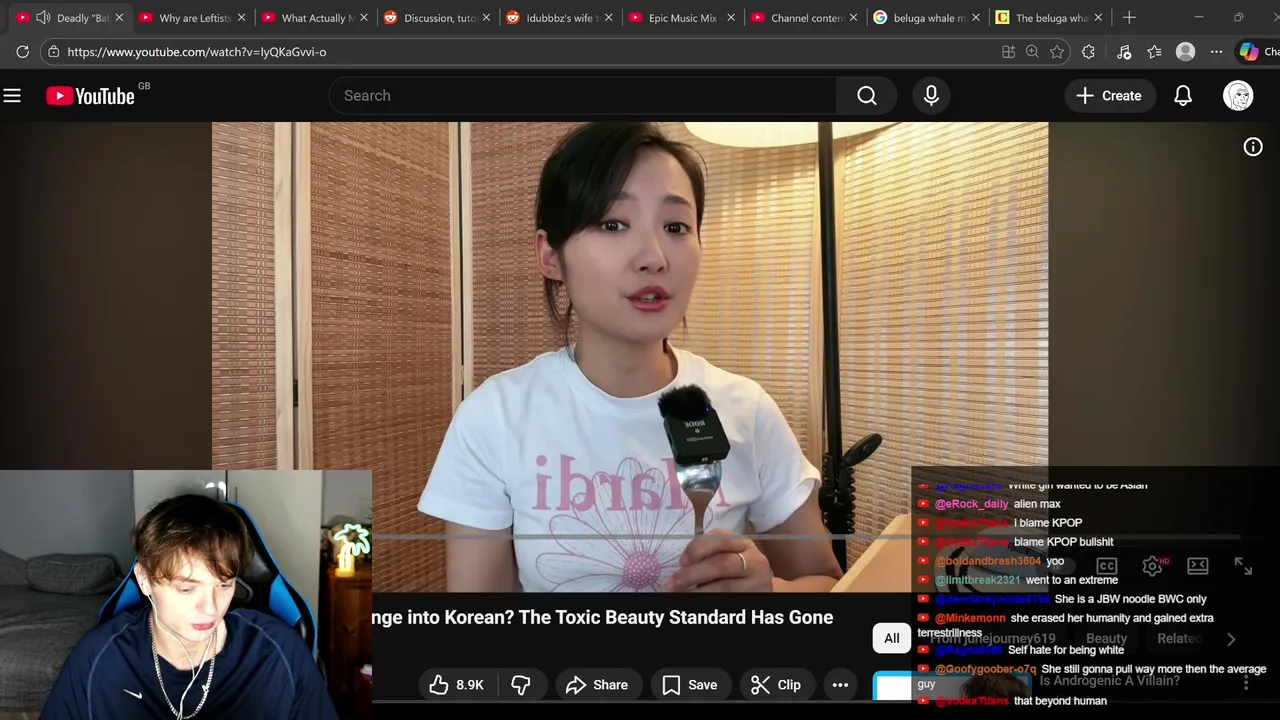Open the browser apps icon in address bar
Viewport: 1280px width, 720px height.
pos(1008,52)
